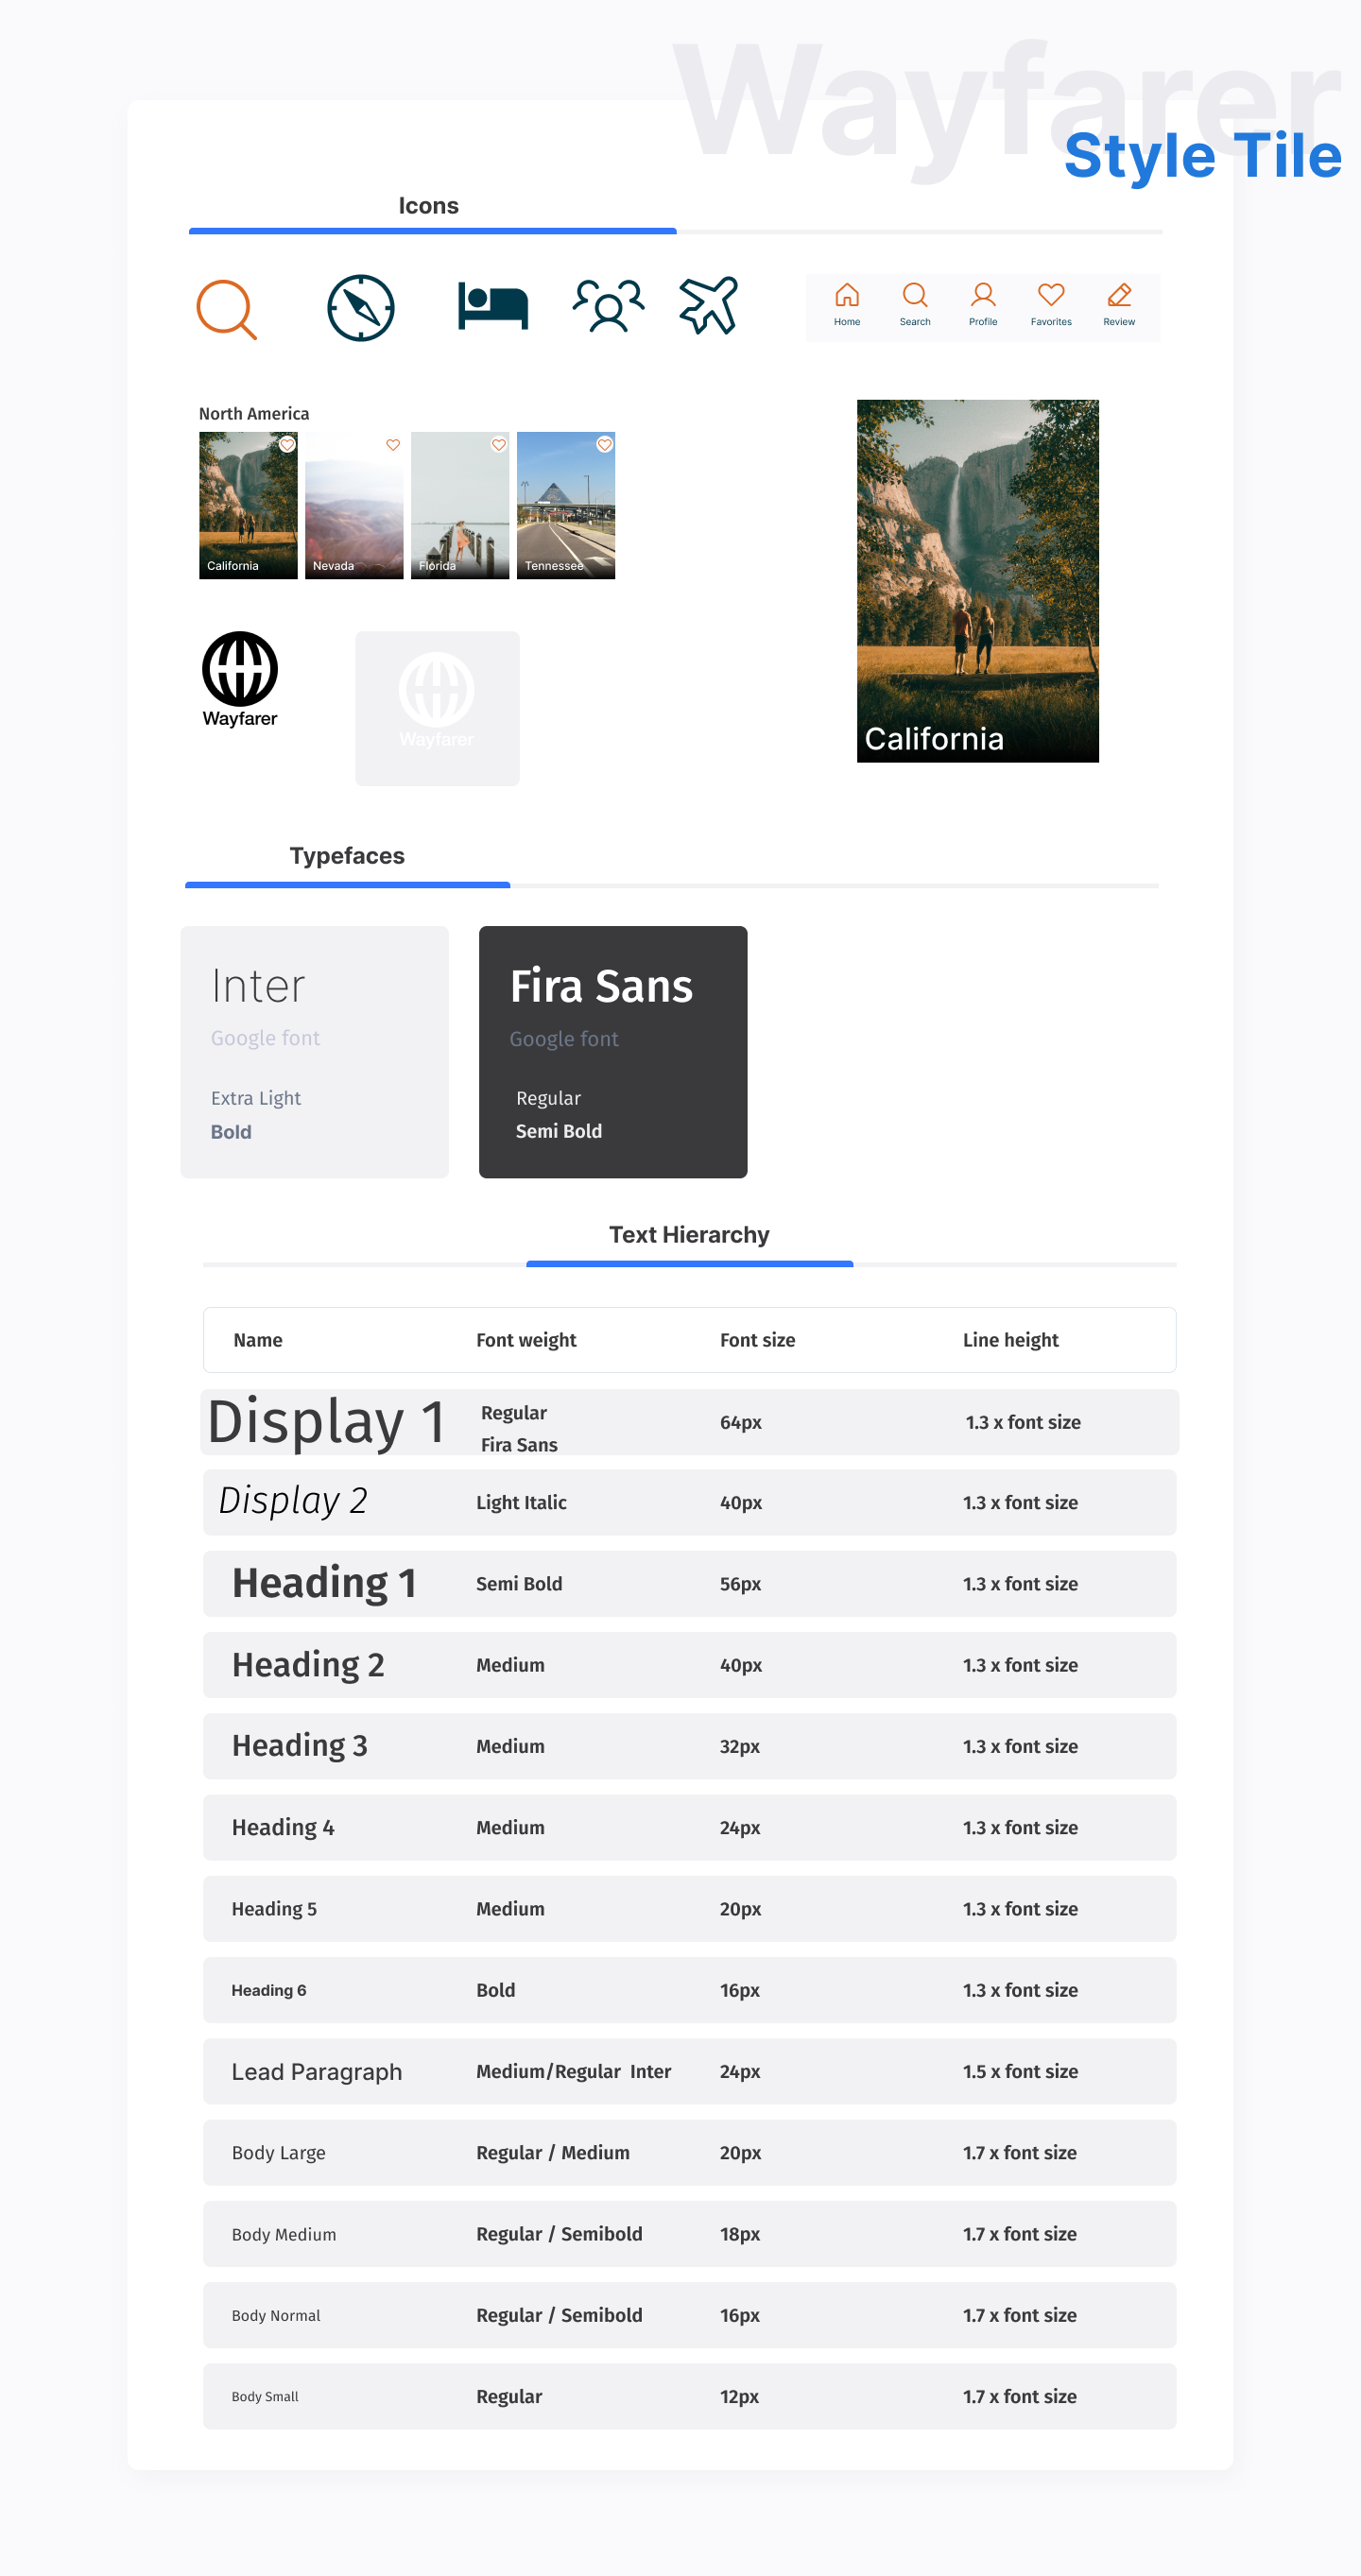Open the Nevada thumbnail card
This screenshot has width=1361, height=2576.
[354, 506]
